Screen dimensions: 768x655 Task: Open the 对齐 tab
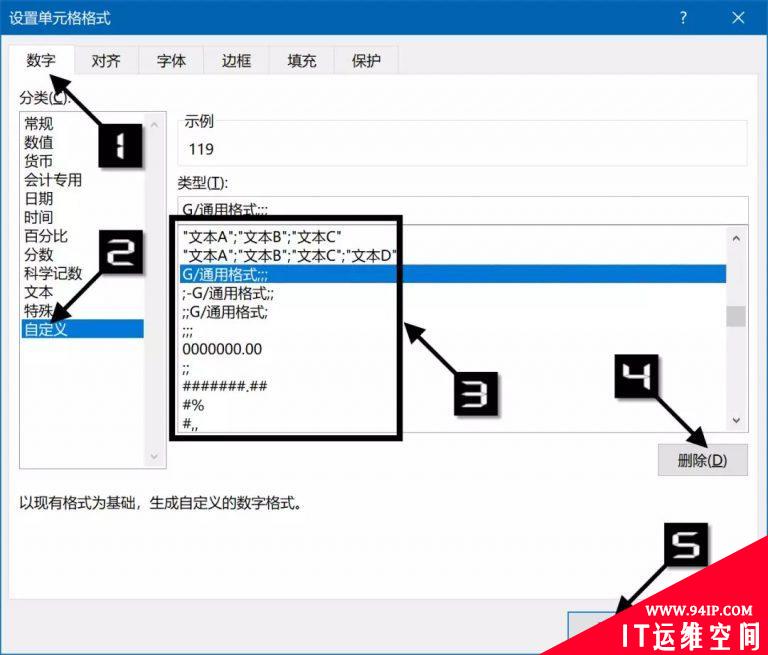coord(106,61)
